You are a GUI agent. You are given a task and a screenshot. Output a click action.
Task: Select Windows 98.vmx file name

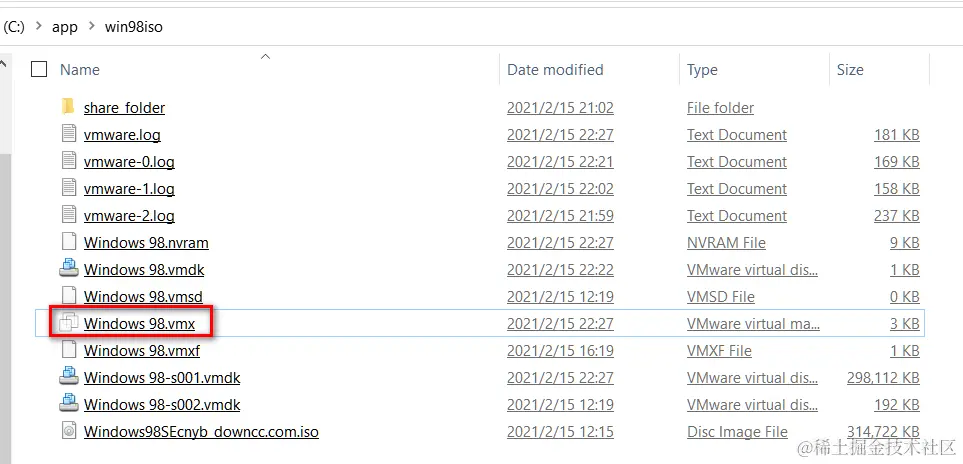[x=139, y=323]
